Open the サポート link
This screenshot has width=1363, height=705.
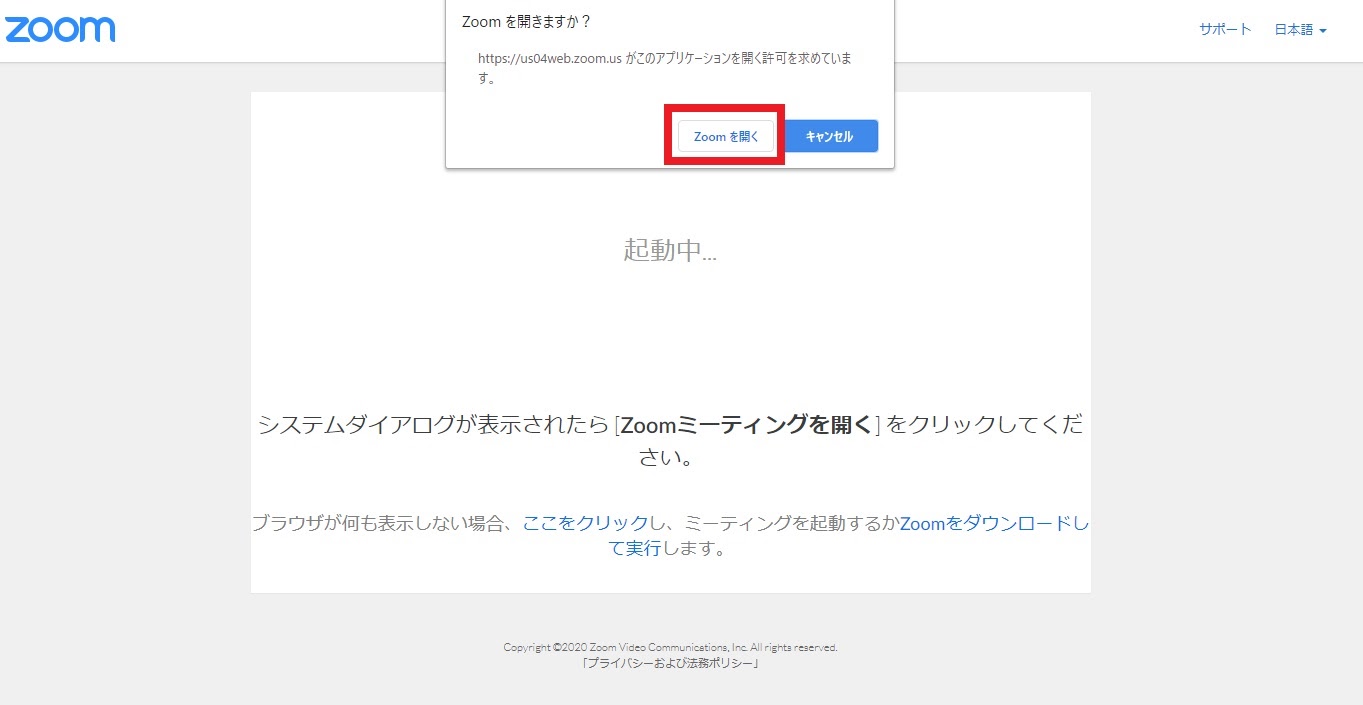(x=1225, y=29)
